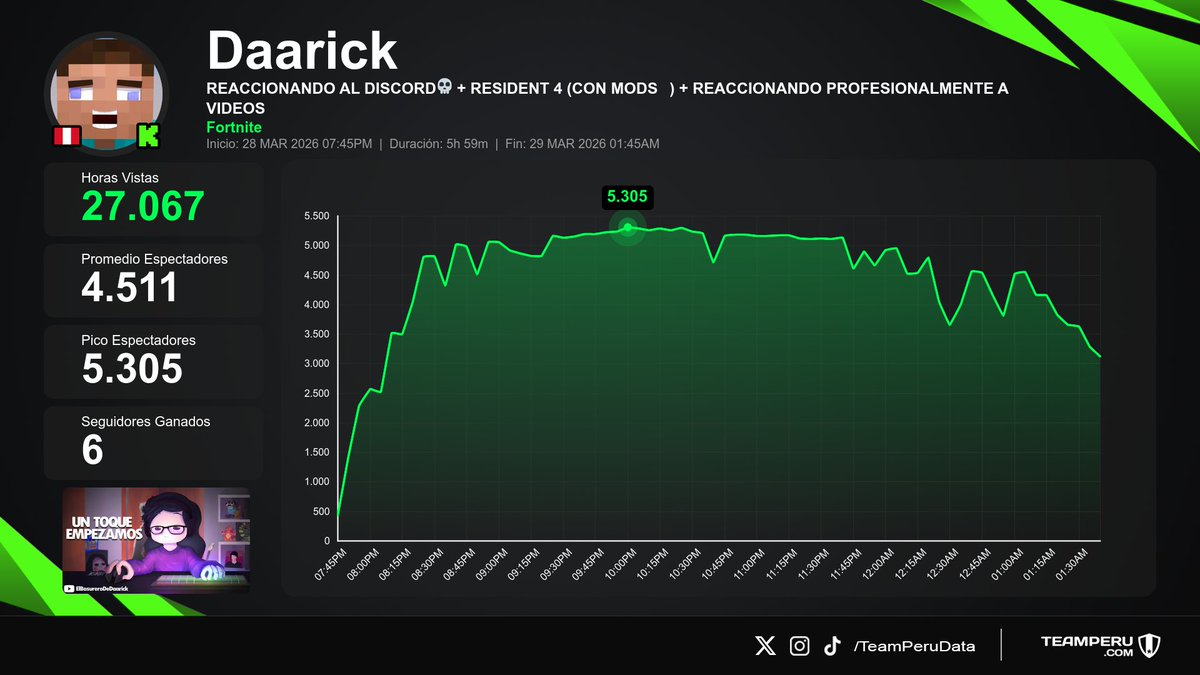
Task: Click the Seguidores Ganados value 6
Action: coord(92,450)
